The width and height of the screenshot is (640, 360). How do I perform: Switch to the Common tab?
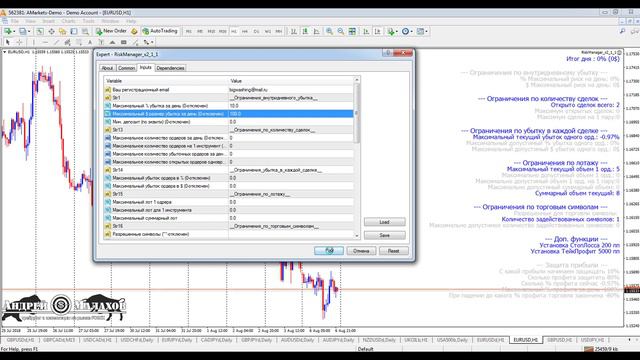point(126,68)
